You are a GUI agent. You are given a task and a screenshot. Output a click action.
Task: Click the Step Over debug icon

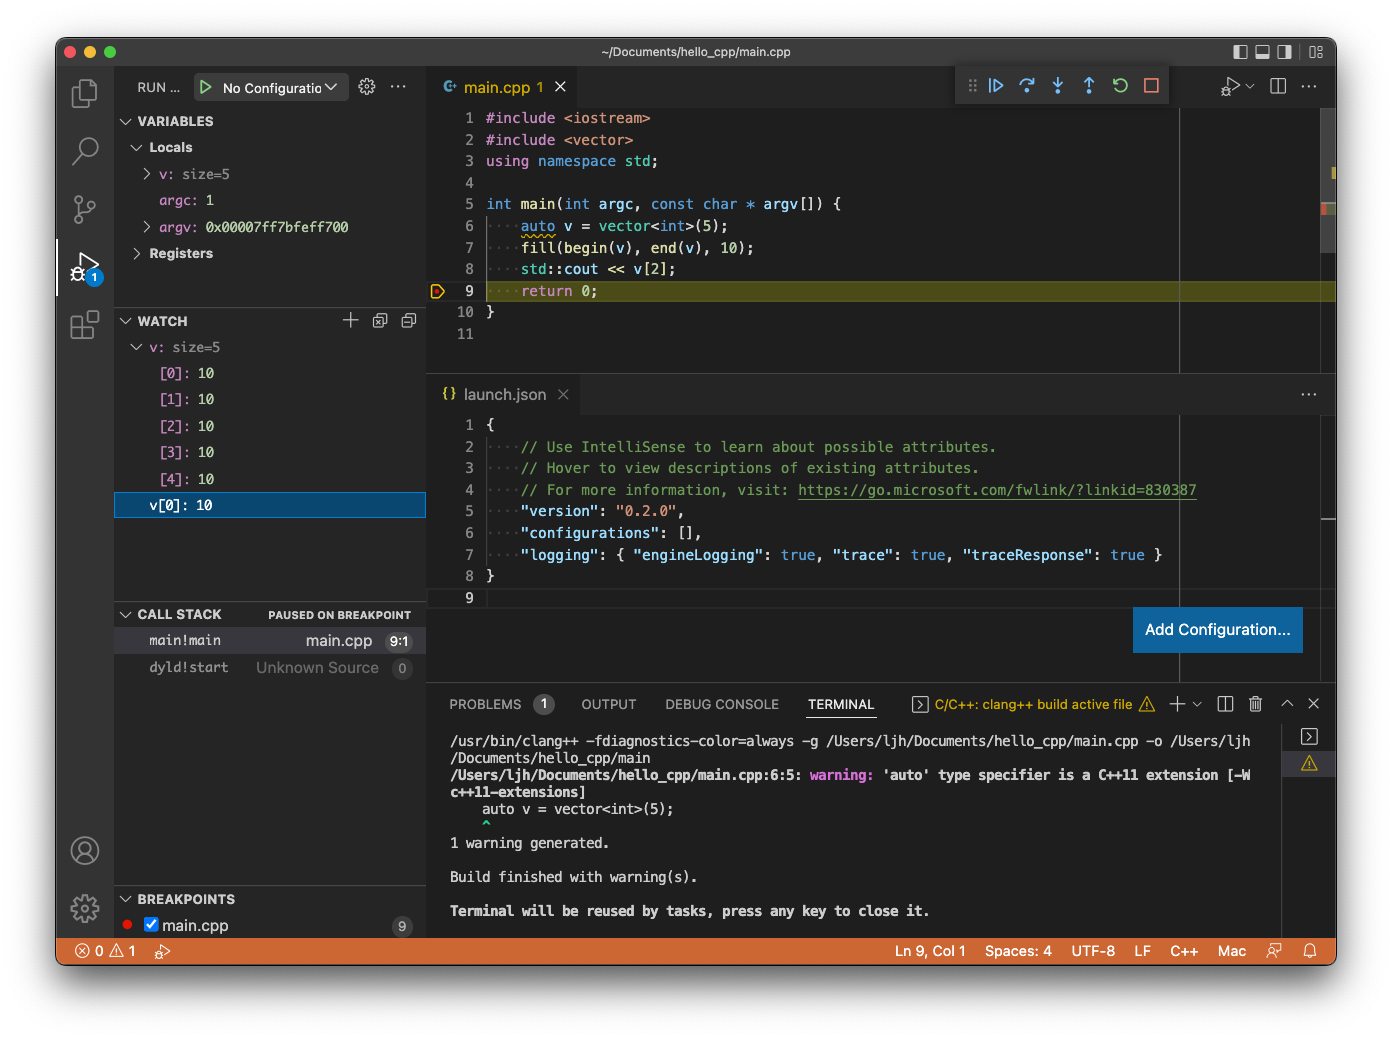tap(1026, 85)
